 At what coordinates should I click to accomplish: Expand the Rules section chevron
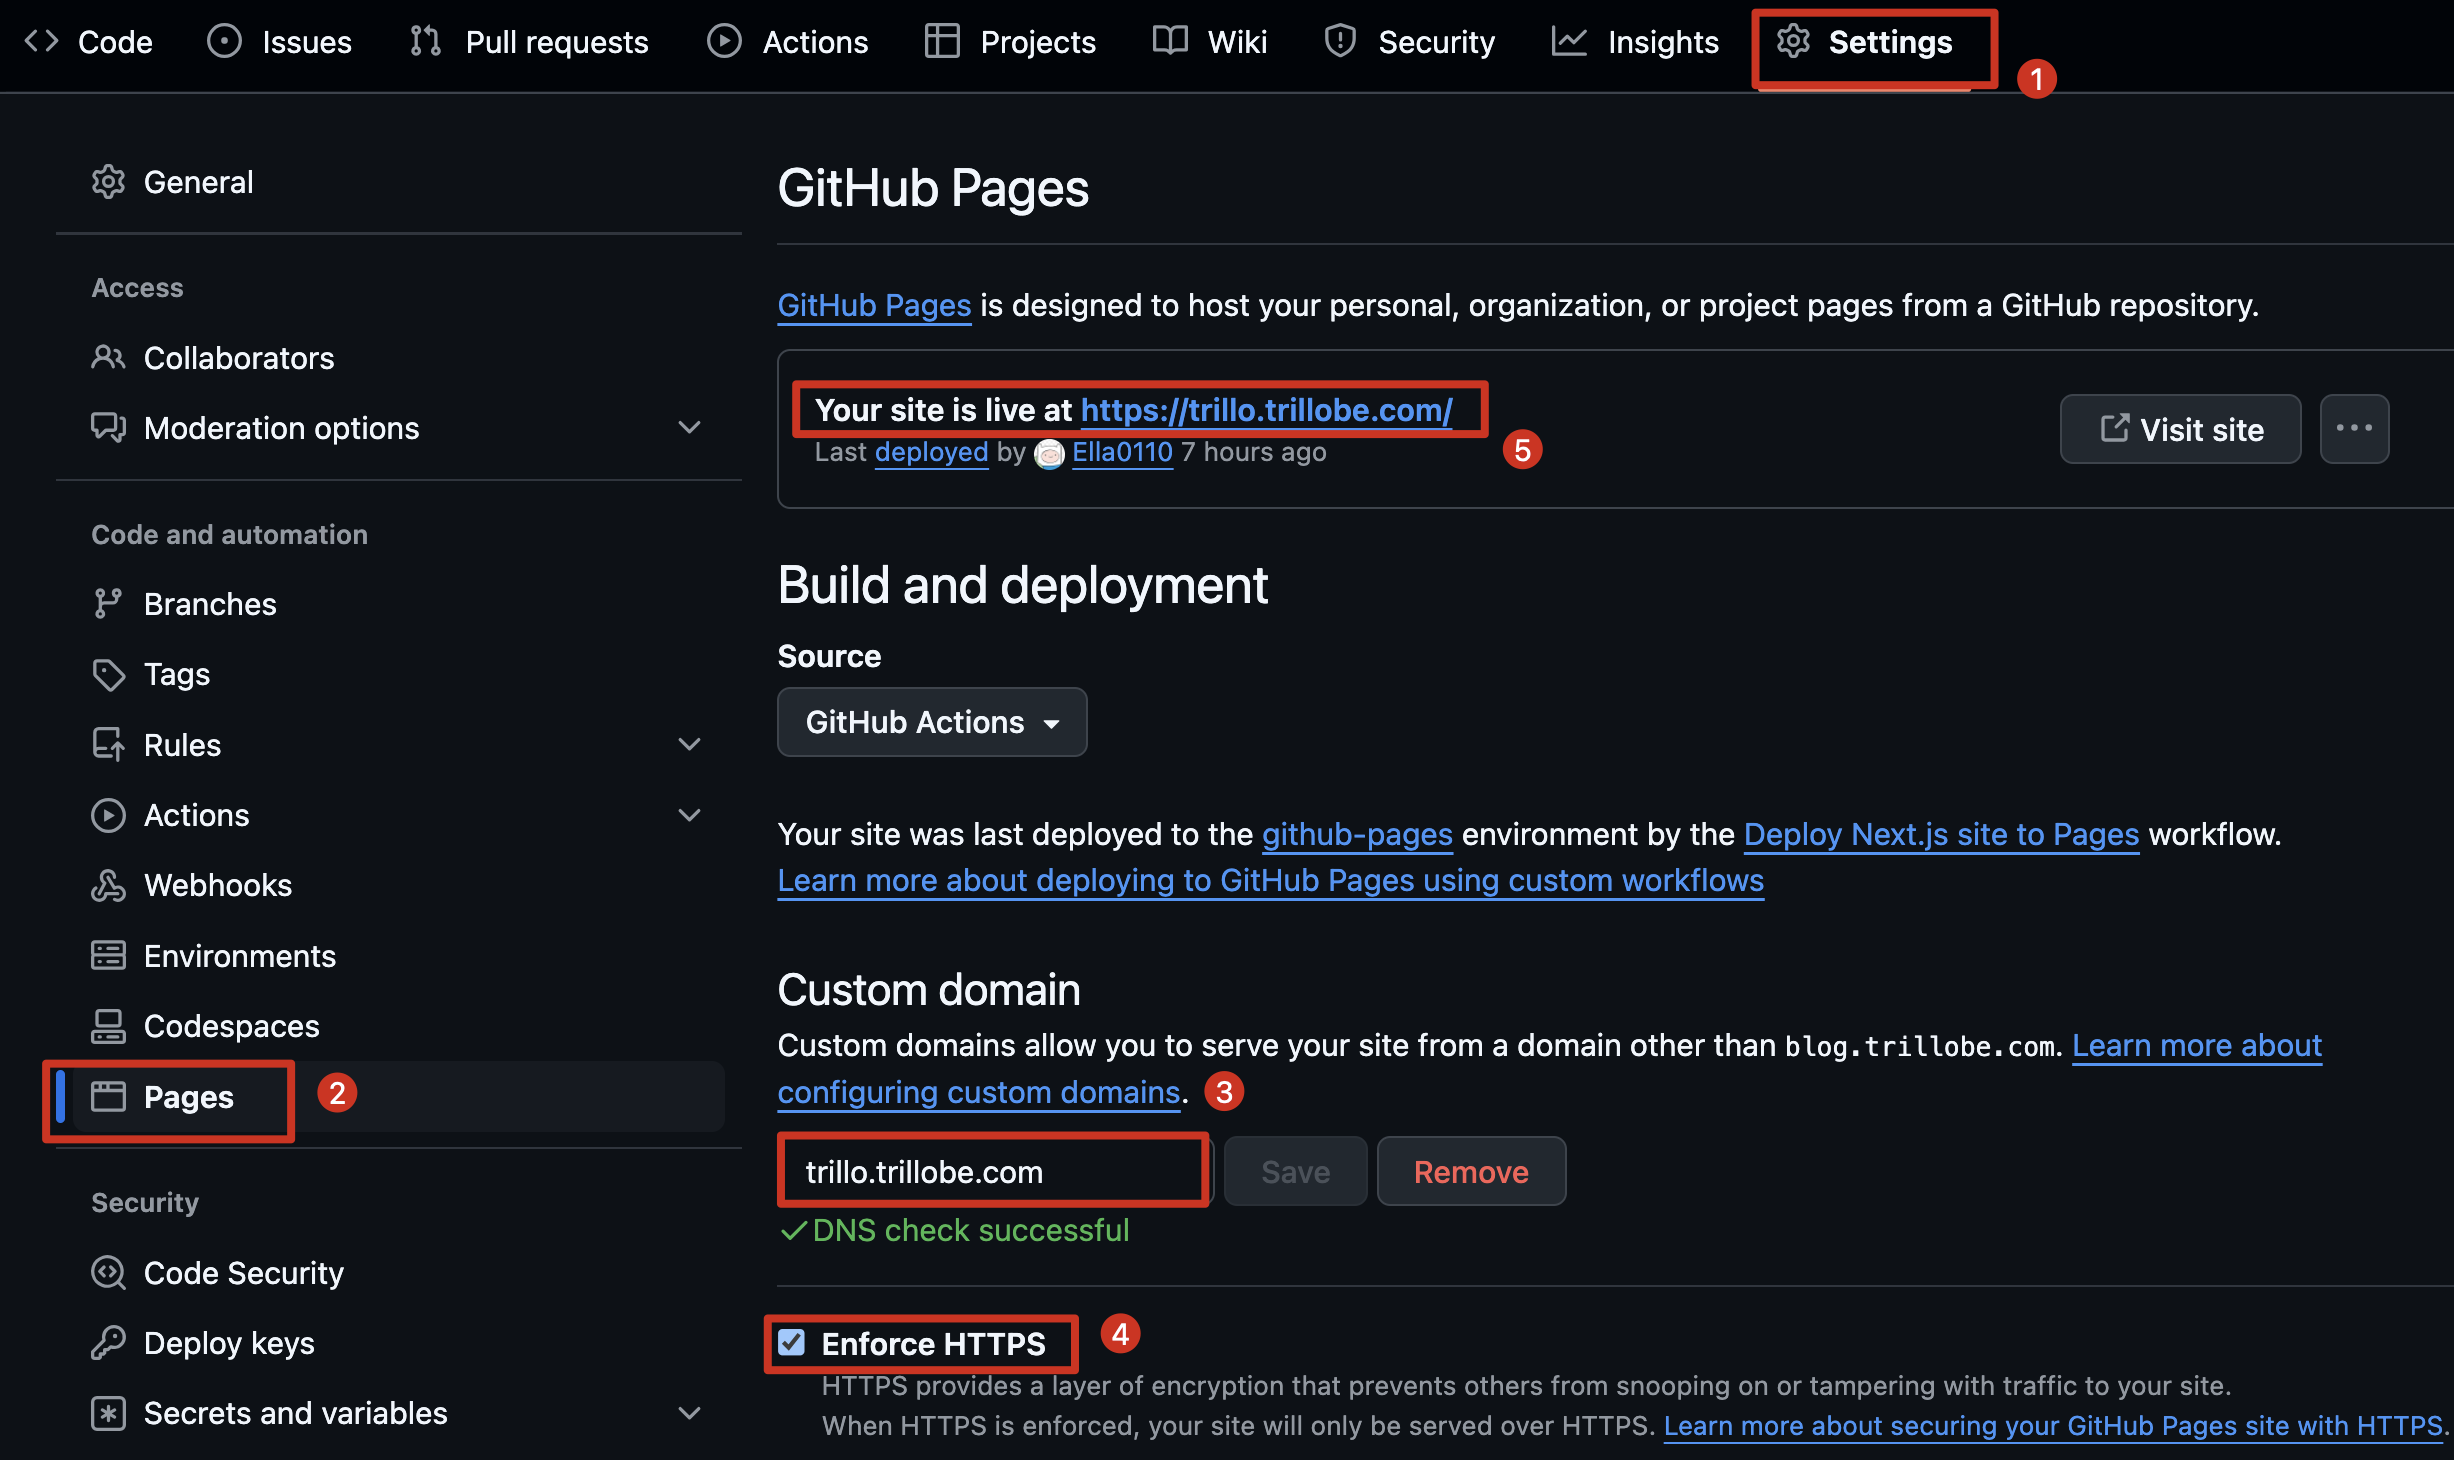click(x=689, y=745)
